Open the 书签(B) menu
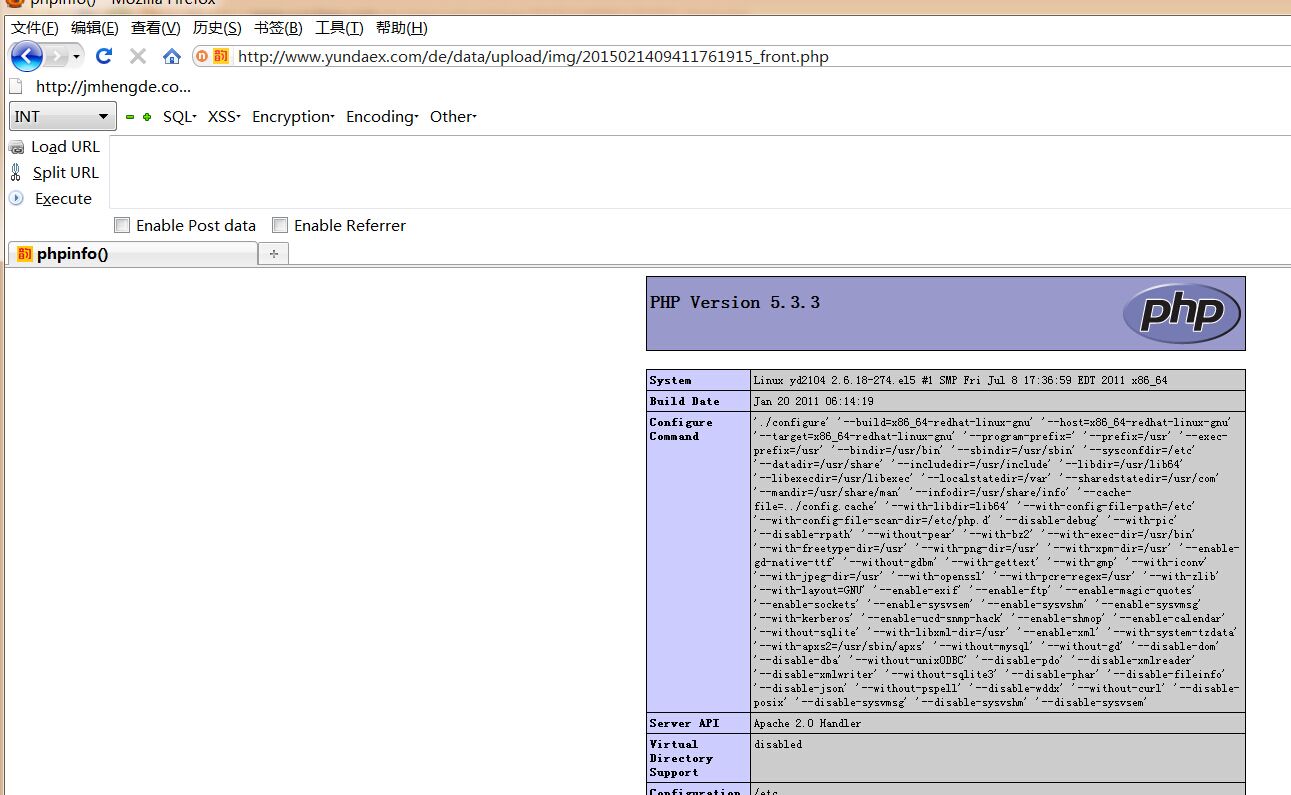The width and height of the screenshot is (1291, 795). tap(278, 27)
